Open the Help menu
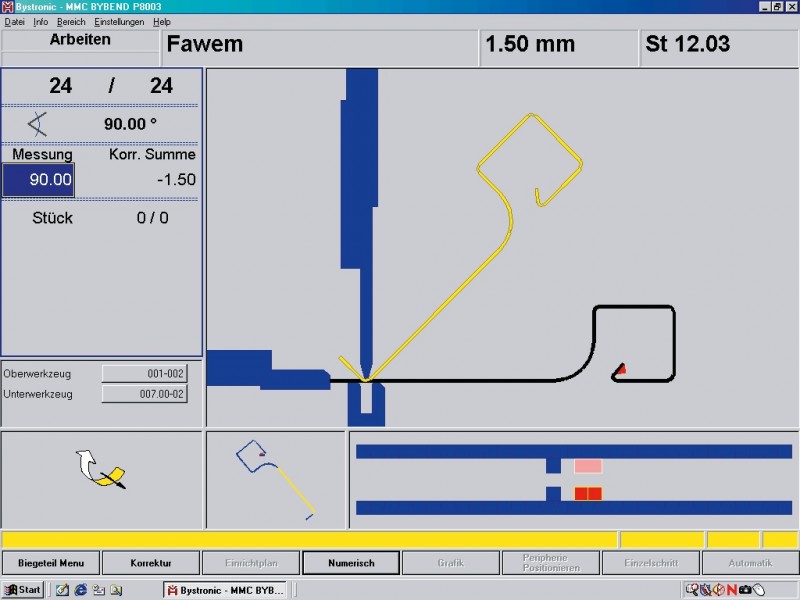 point(162,21)
